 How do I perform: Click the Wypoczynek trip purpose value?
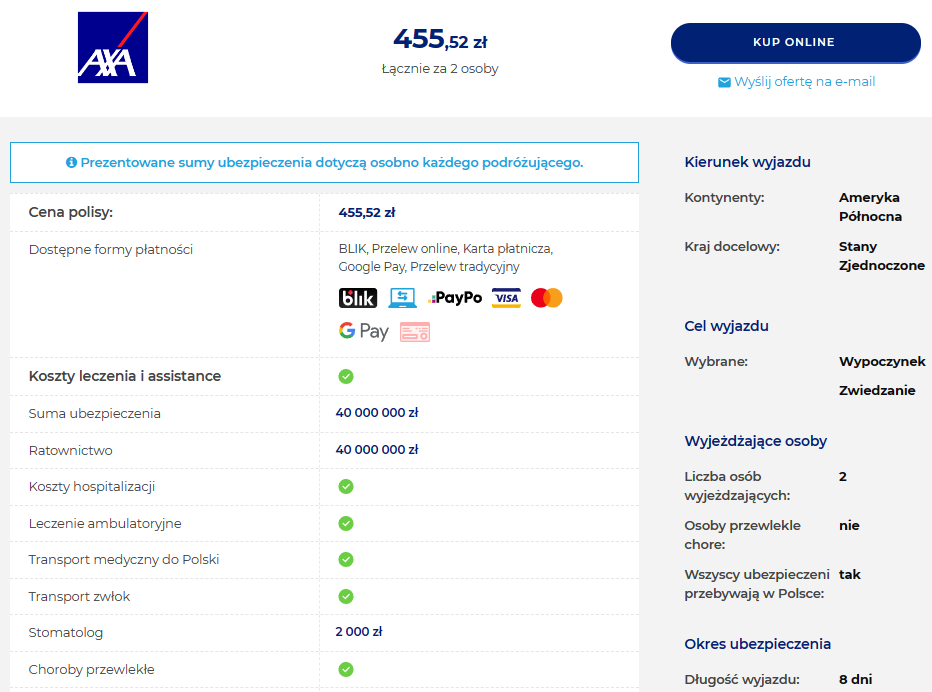(882, 361)
